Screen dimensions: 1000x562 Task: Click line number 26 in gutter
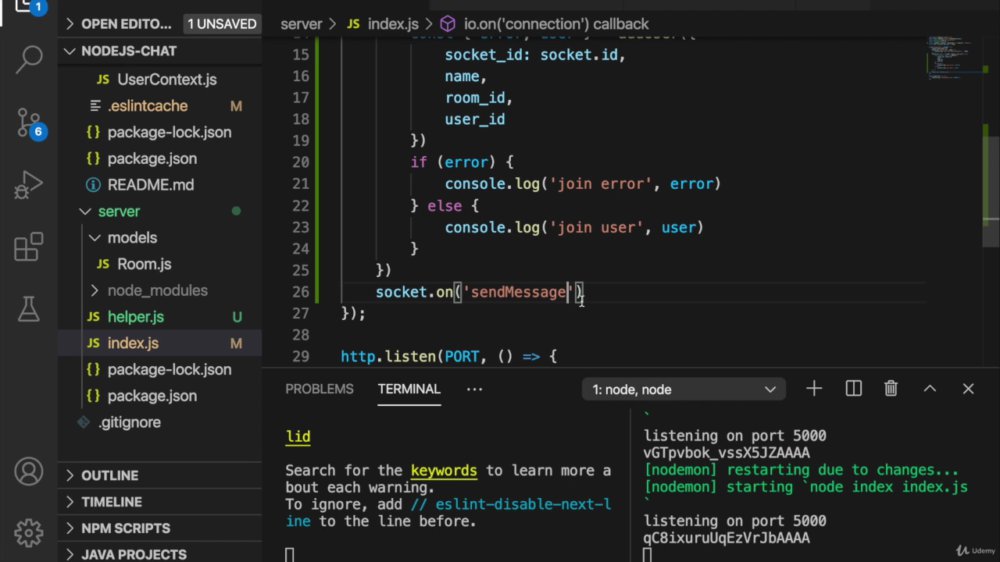(300, 292)
